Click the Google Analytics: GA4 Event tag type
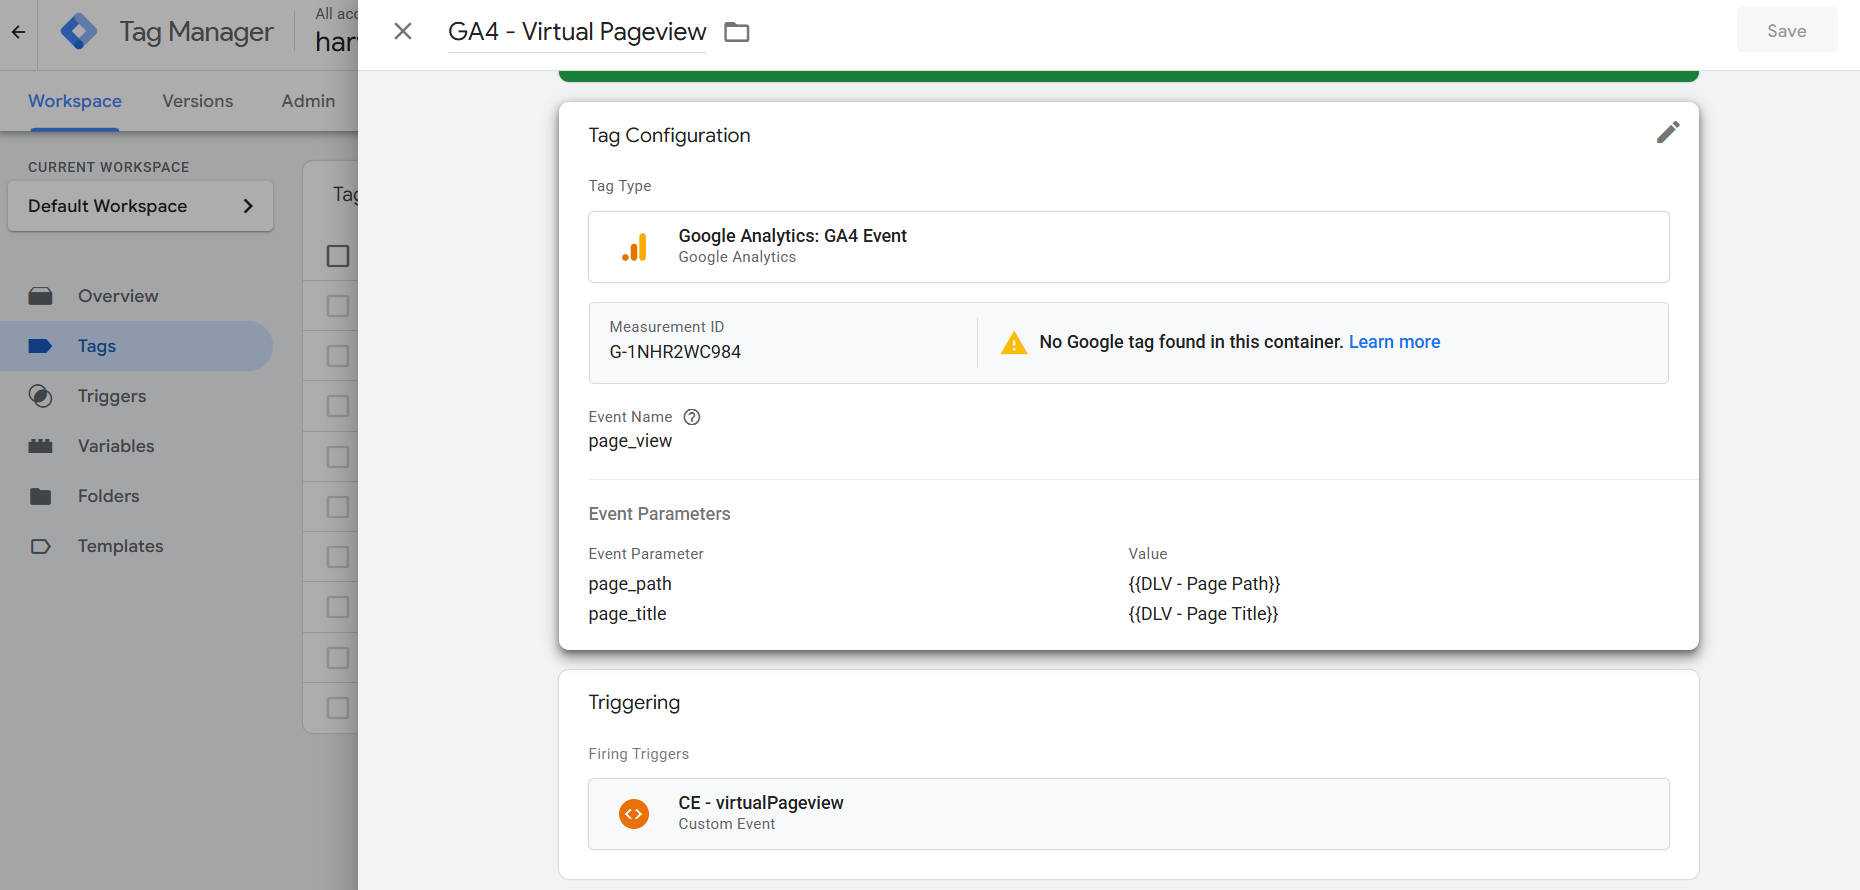 1129,247
